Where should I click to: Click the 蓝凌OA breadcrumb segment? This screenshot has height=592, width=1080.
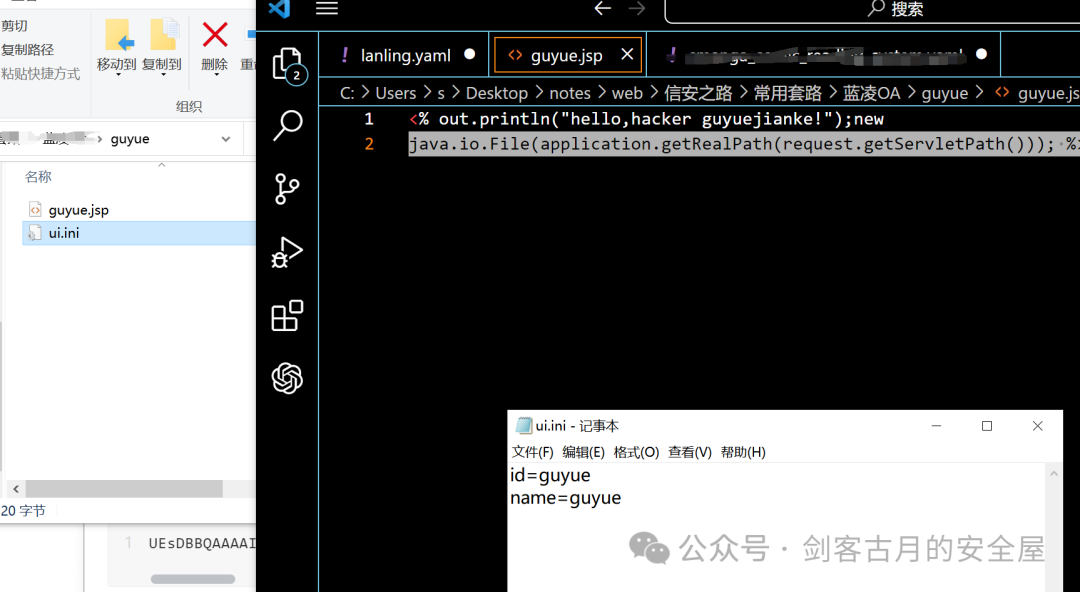[x=871, y=93]
